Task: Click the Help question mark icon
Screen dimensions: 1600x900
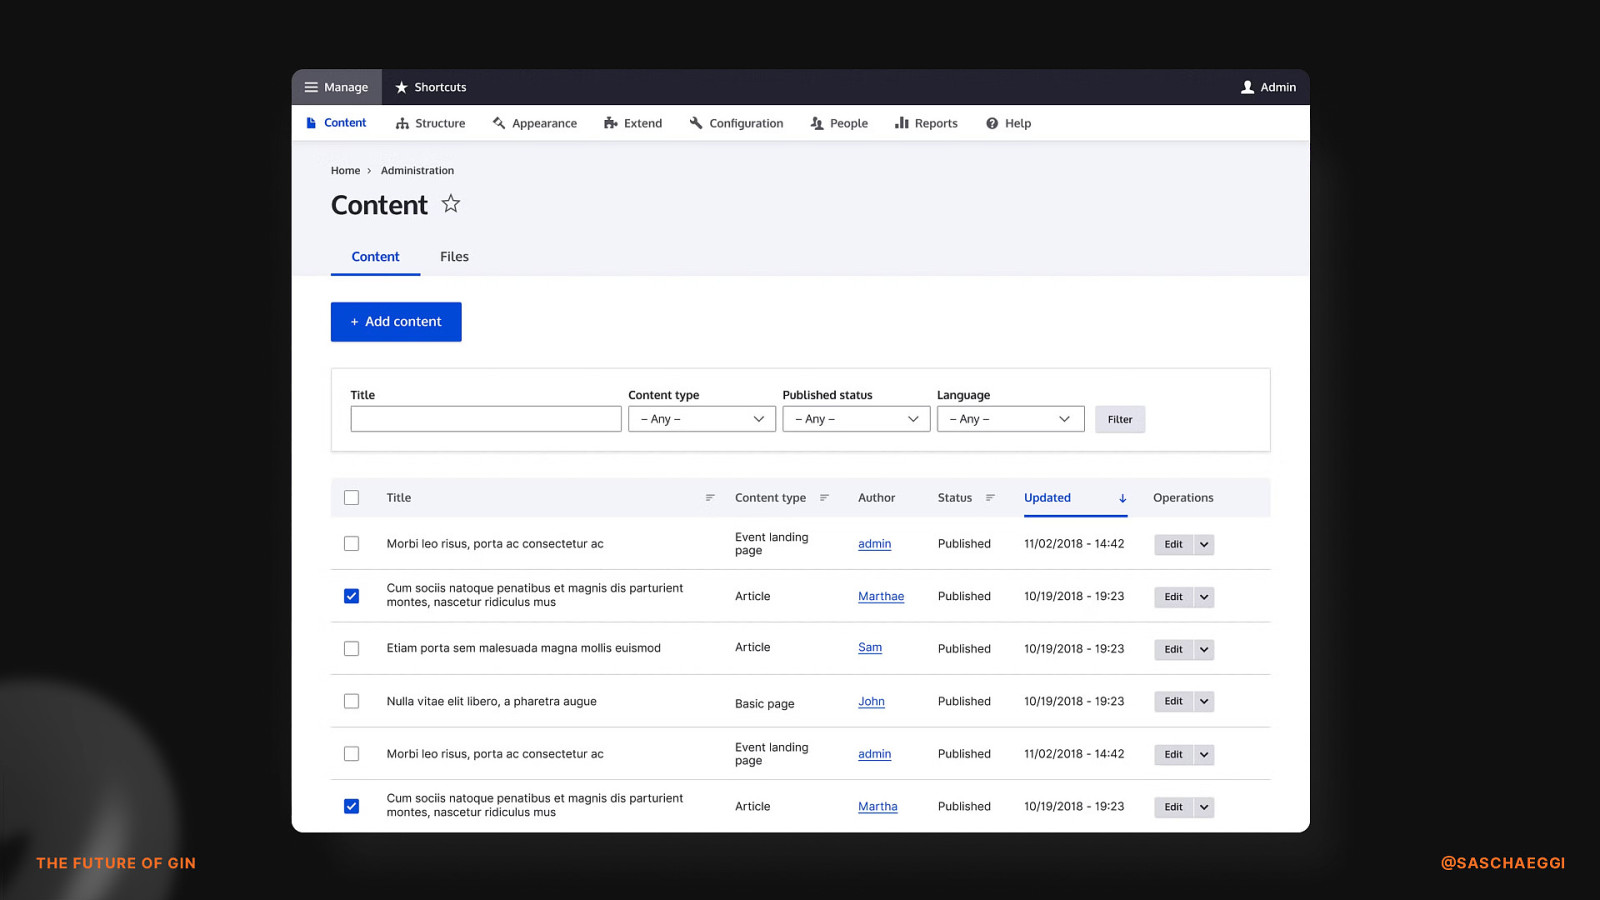Action: pyautogui.click(x=992, y=123)
